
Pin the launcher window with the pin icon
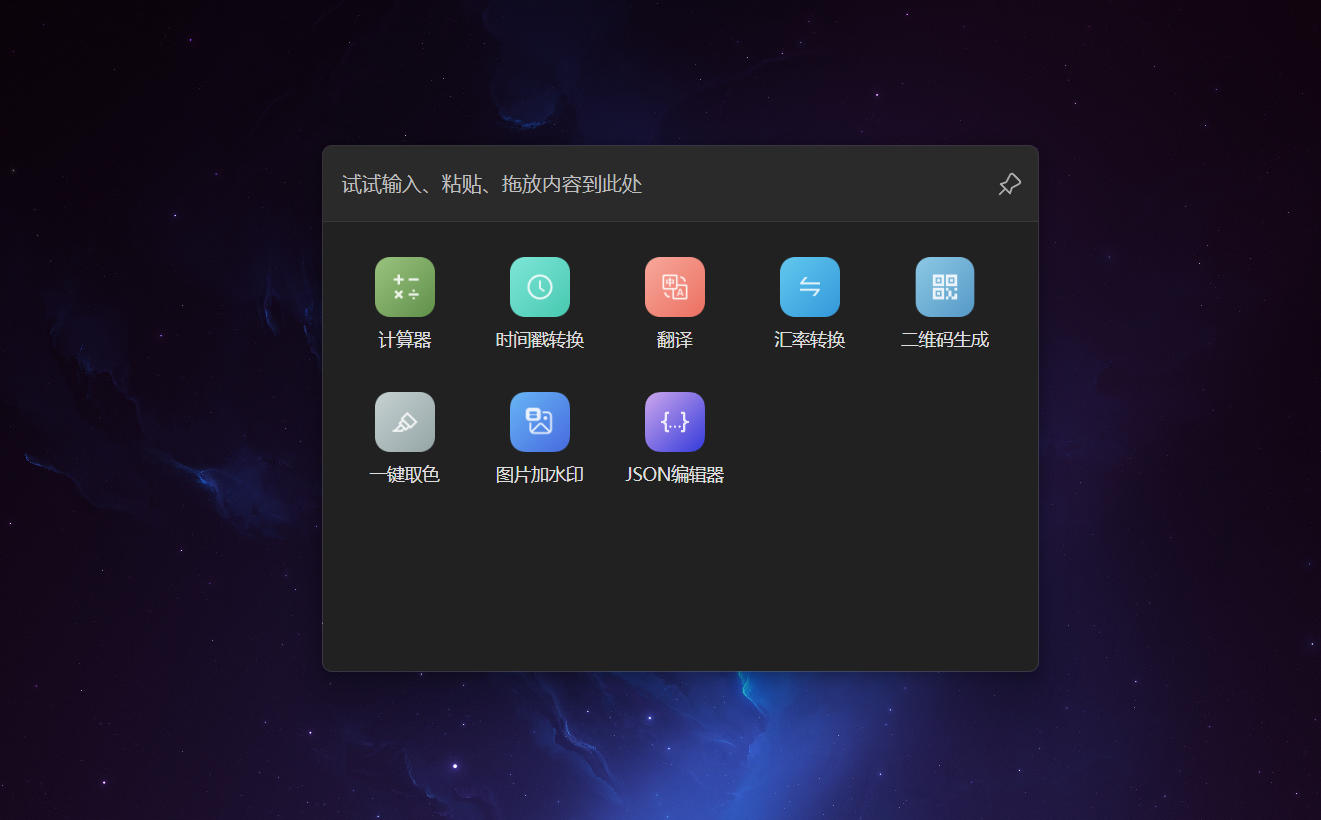tap(1009, 184)
